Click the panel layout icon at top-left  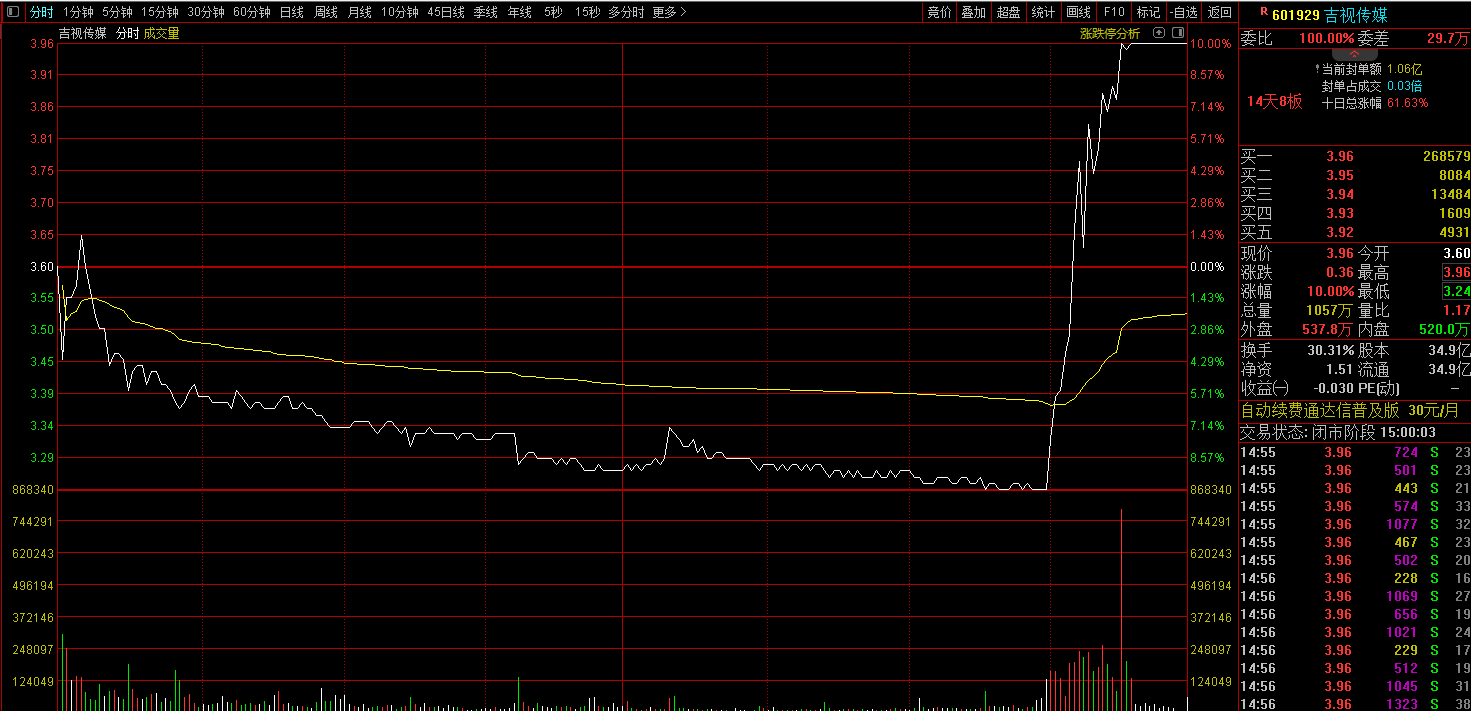click(x=11, y=12)
